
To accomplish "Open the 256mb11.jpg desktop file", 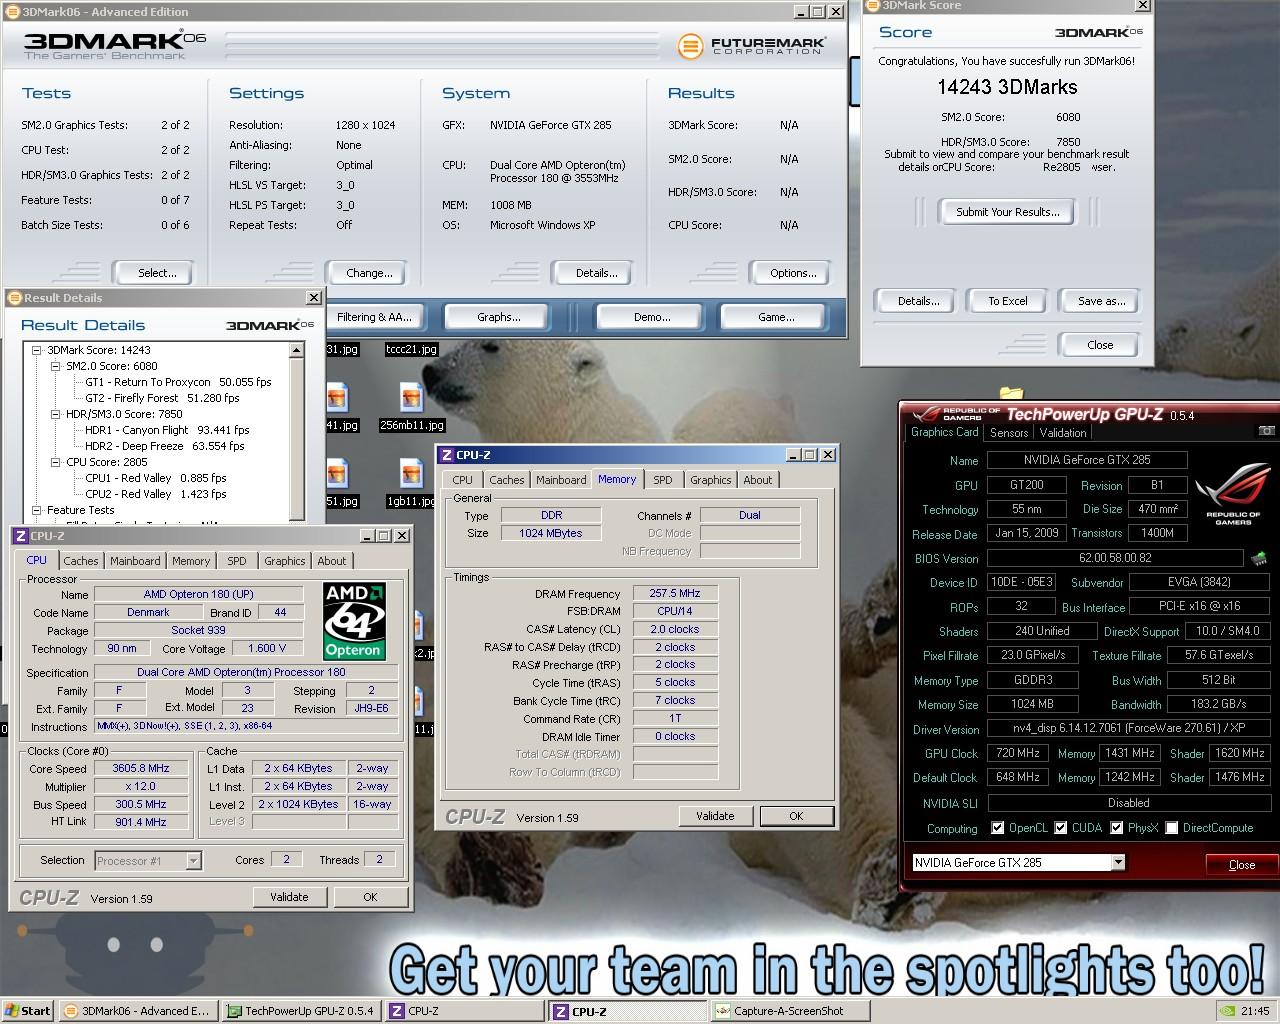I will point(411,408).
